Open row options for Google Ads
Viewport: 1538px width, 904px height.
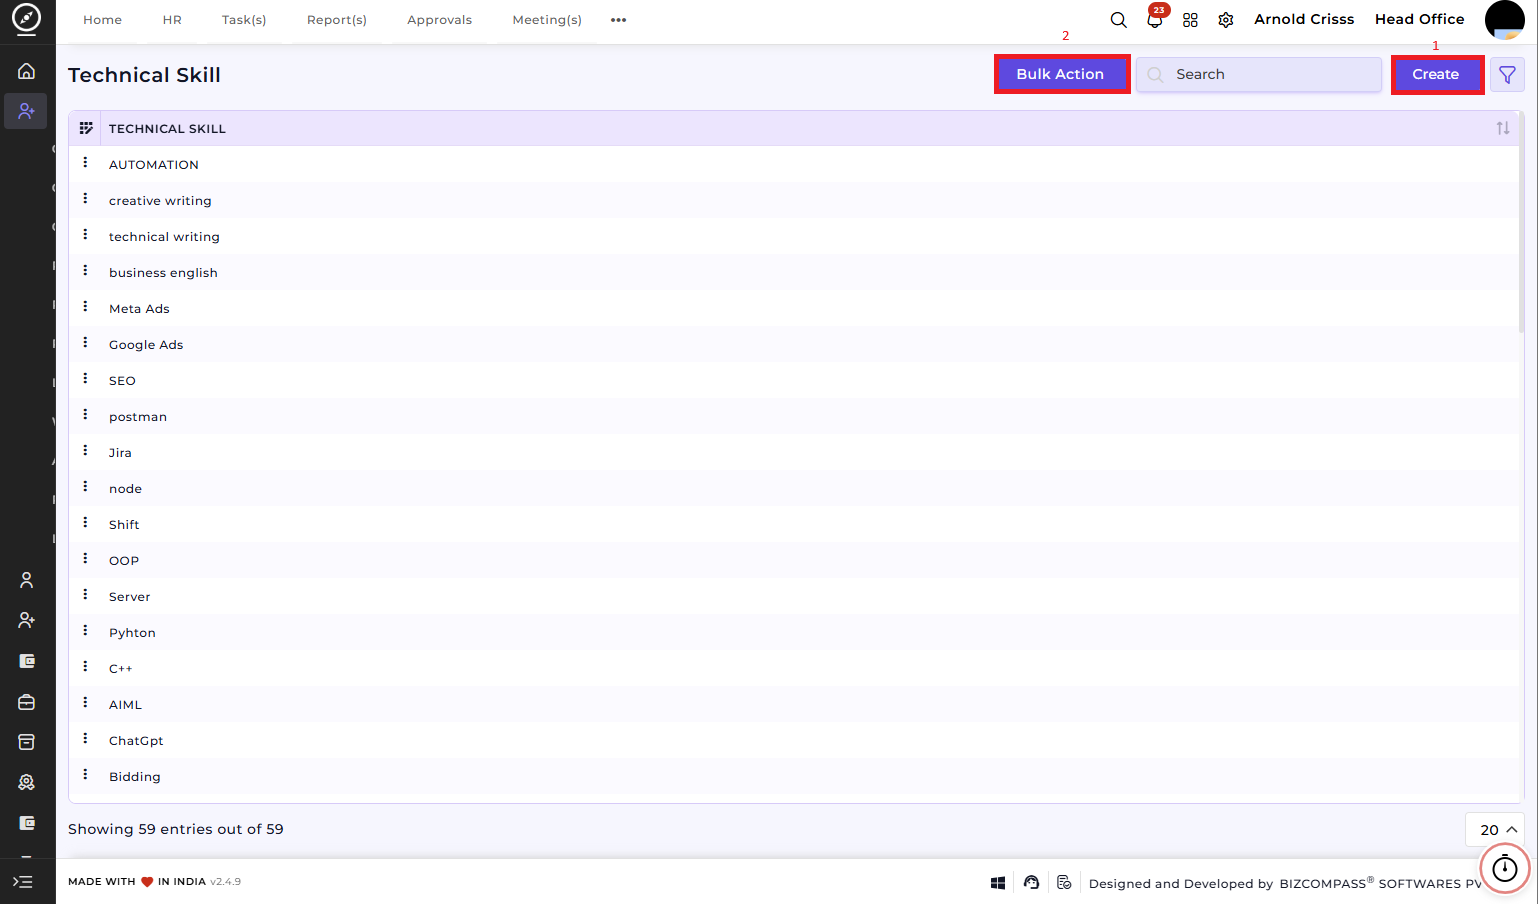point(85,342)
